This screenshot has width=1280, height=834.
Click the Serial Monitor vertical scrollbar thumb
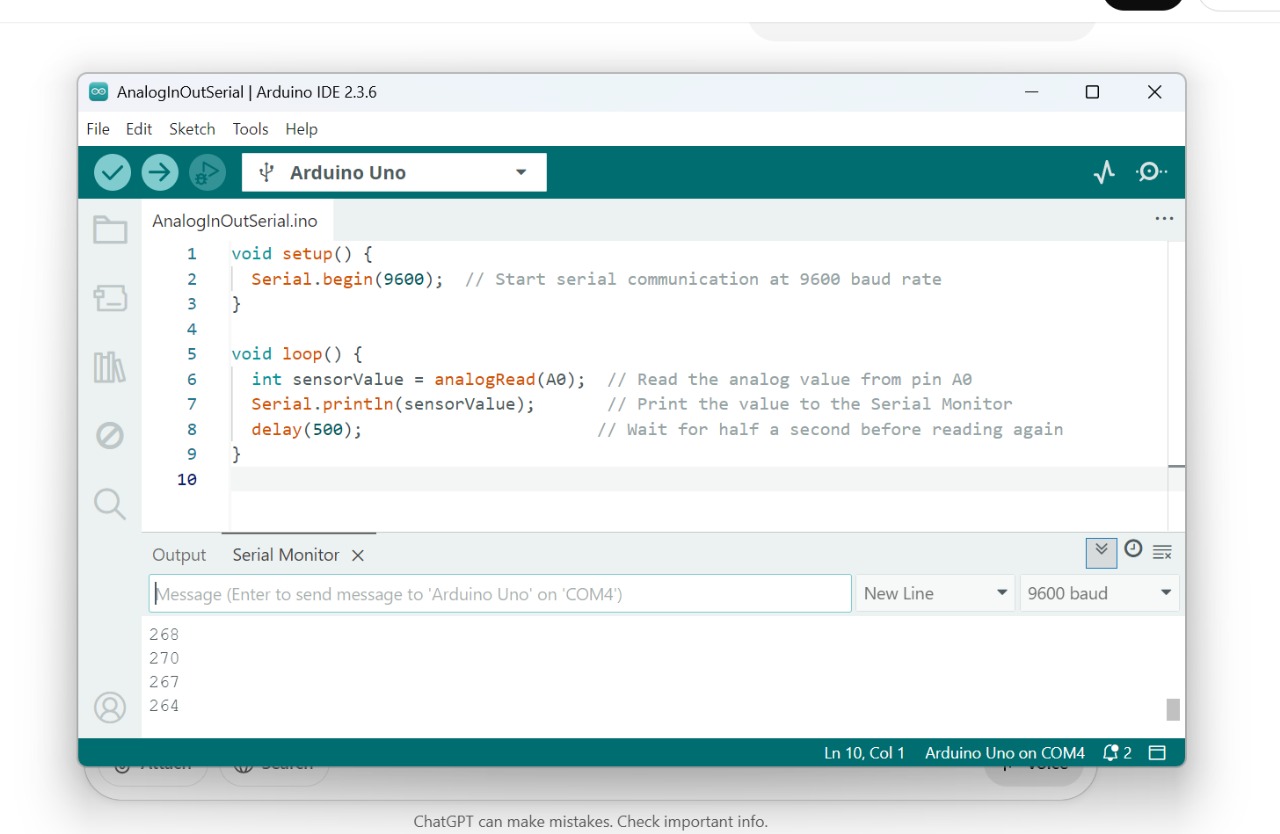point(1173,709)
